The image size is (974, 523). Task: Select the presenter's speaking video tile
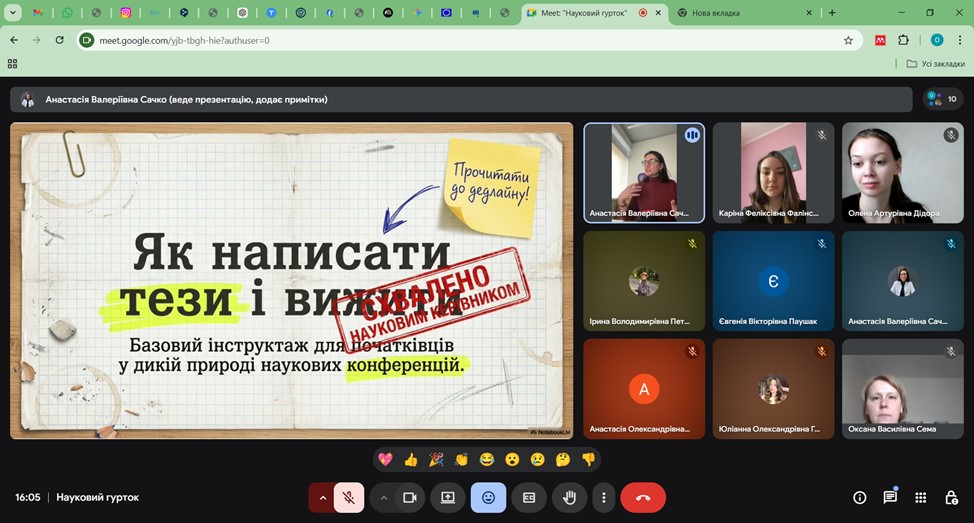(x=644, y=173)
